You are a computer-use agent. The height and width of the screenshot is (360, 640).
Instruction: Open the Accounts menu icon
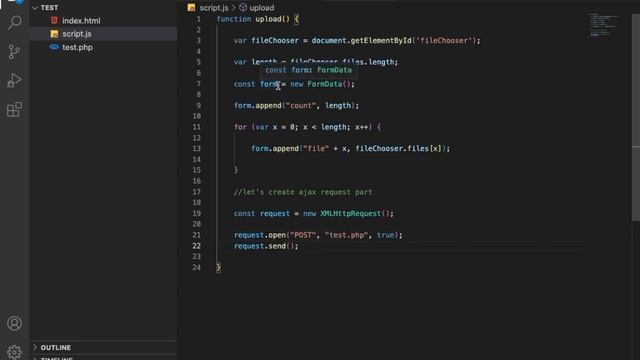[14, 323]
